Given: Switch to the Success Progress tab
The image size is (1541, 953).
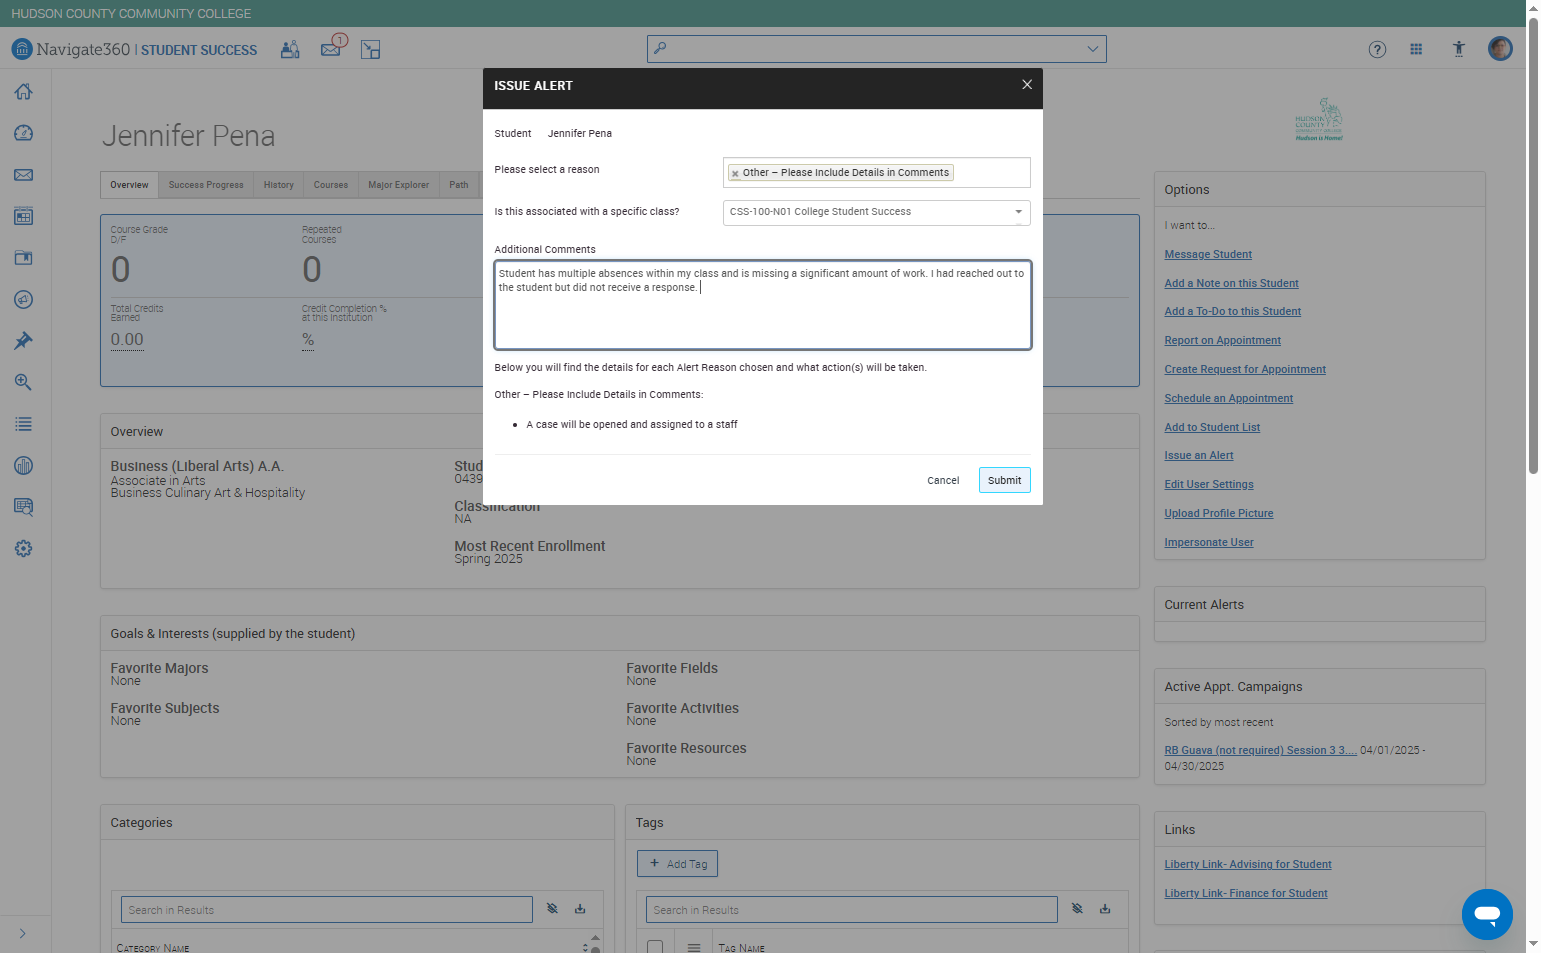Looking at the screenshot, I should (206, 185).
